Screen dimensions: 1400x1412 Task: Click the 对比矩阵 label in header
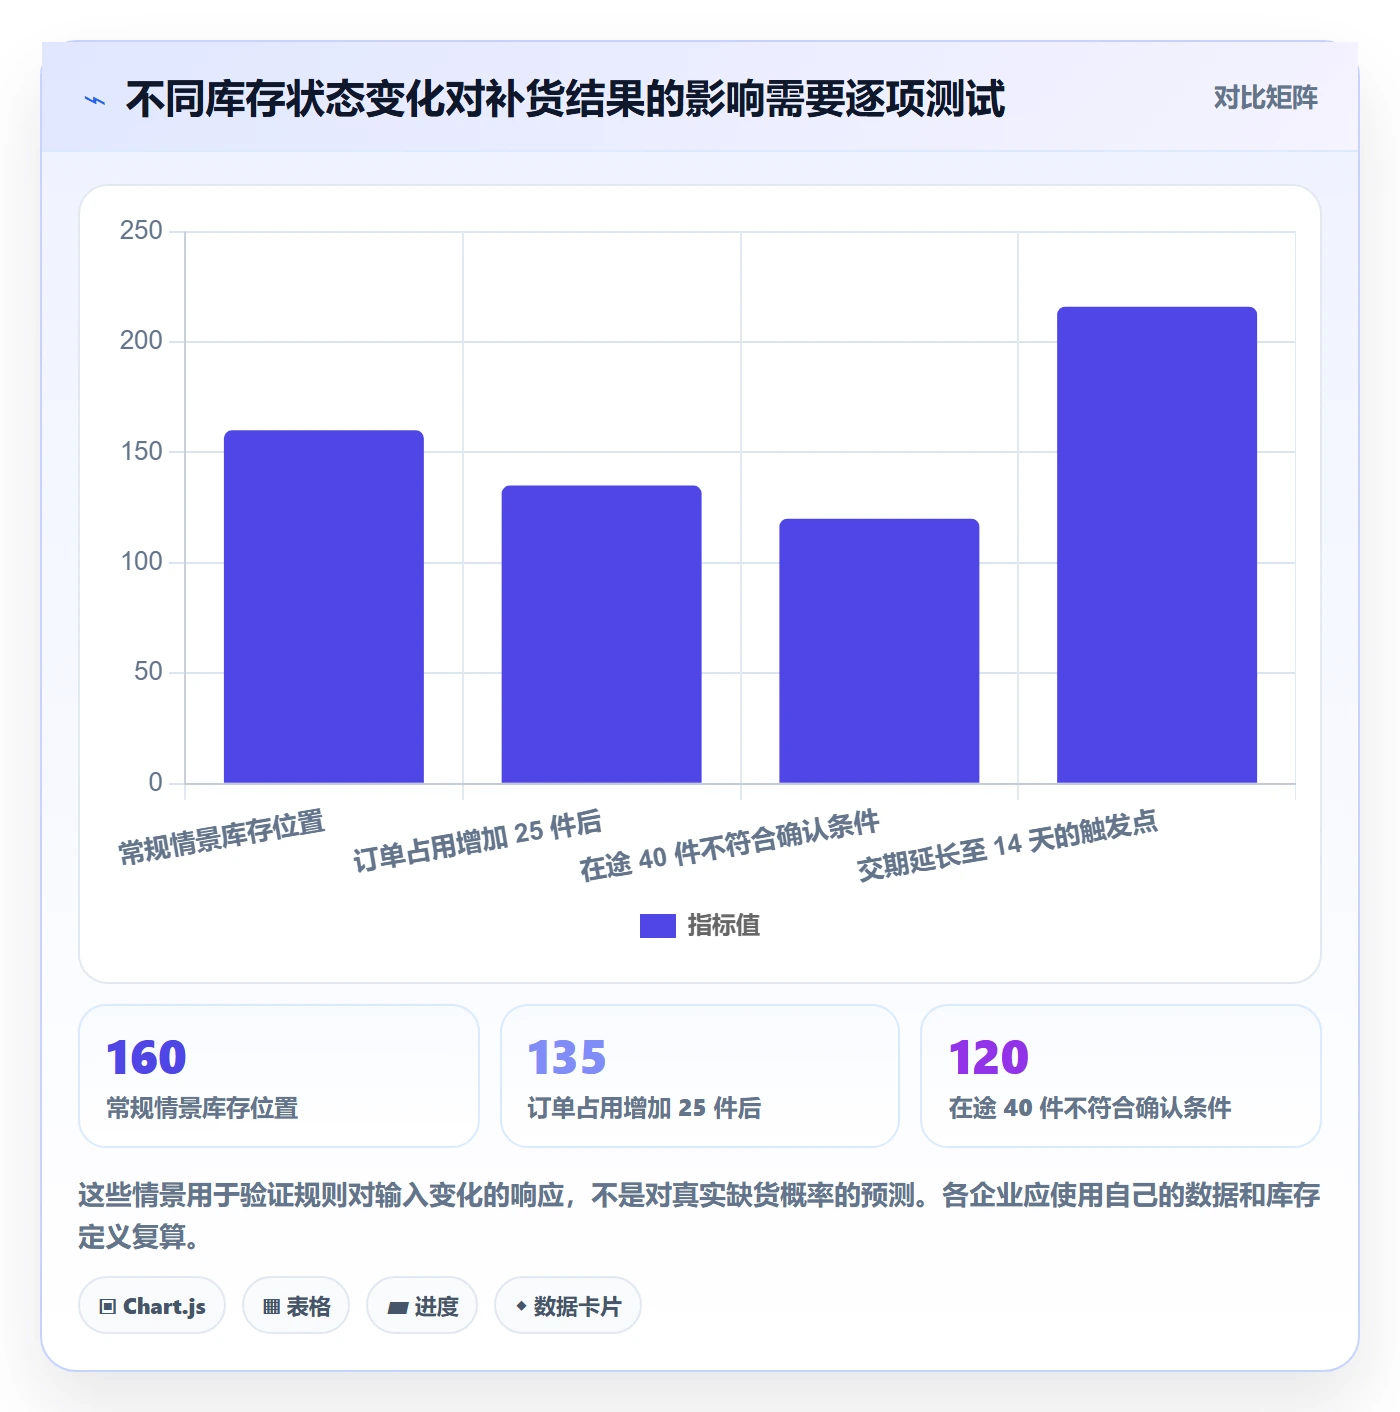click(1265, 98)
